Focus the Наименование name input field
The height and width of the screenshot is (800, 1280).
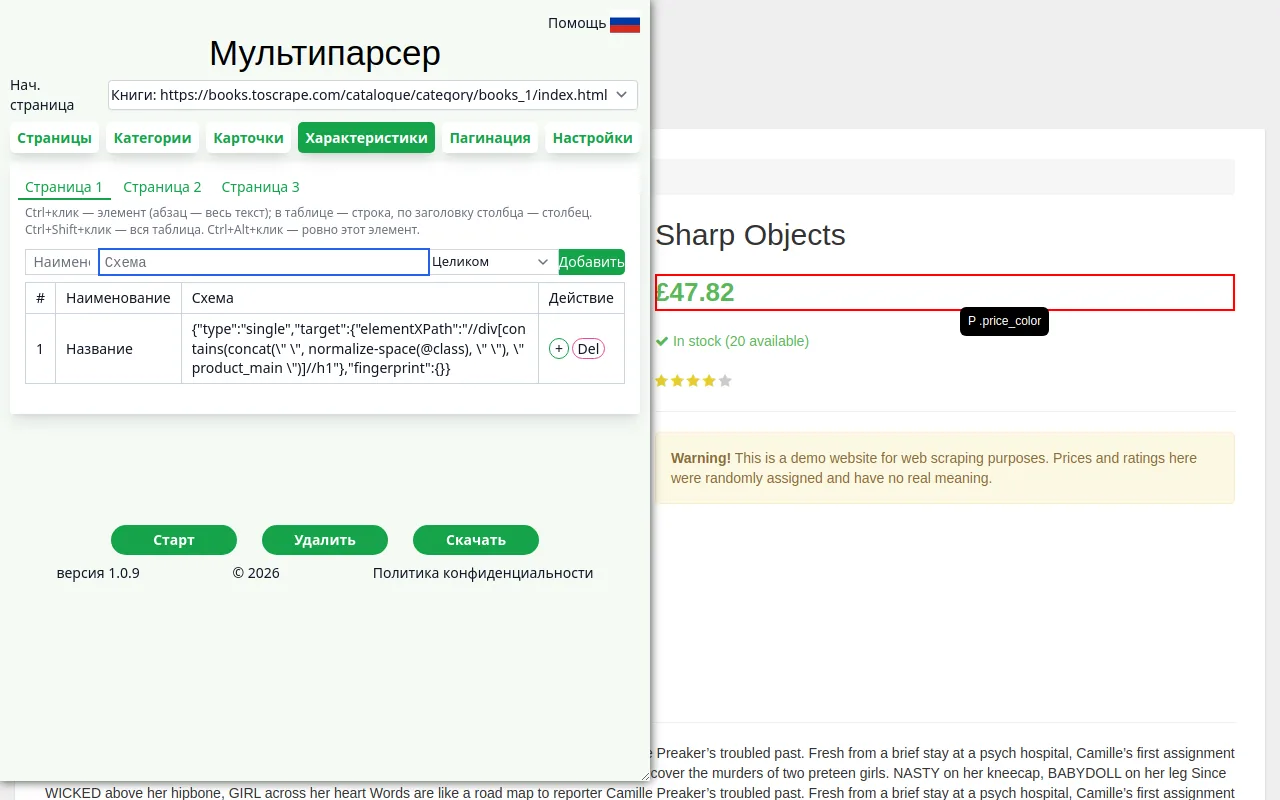[x=61, y=262]
